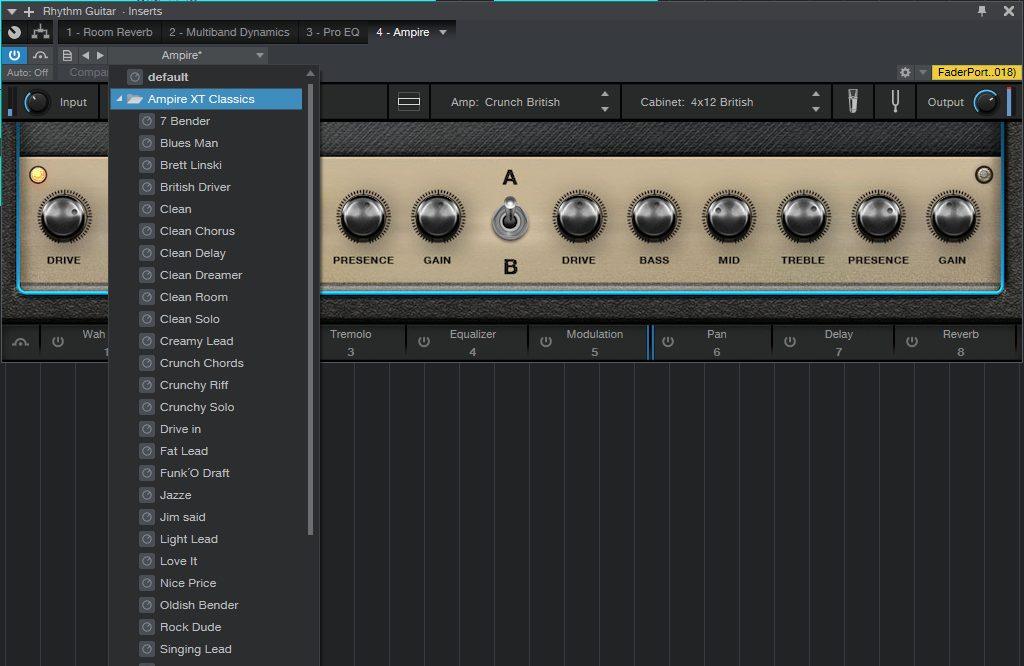Open the plugin routing icon
1024x666 pixels.
coord(40,31)
